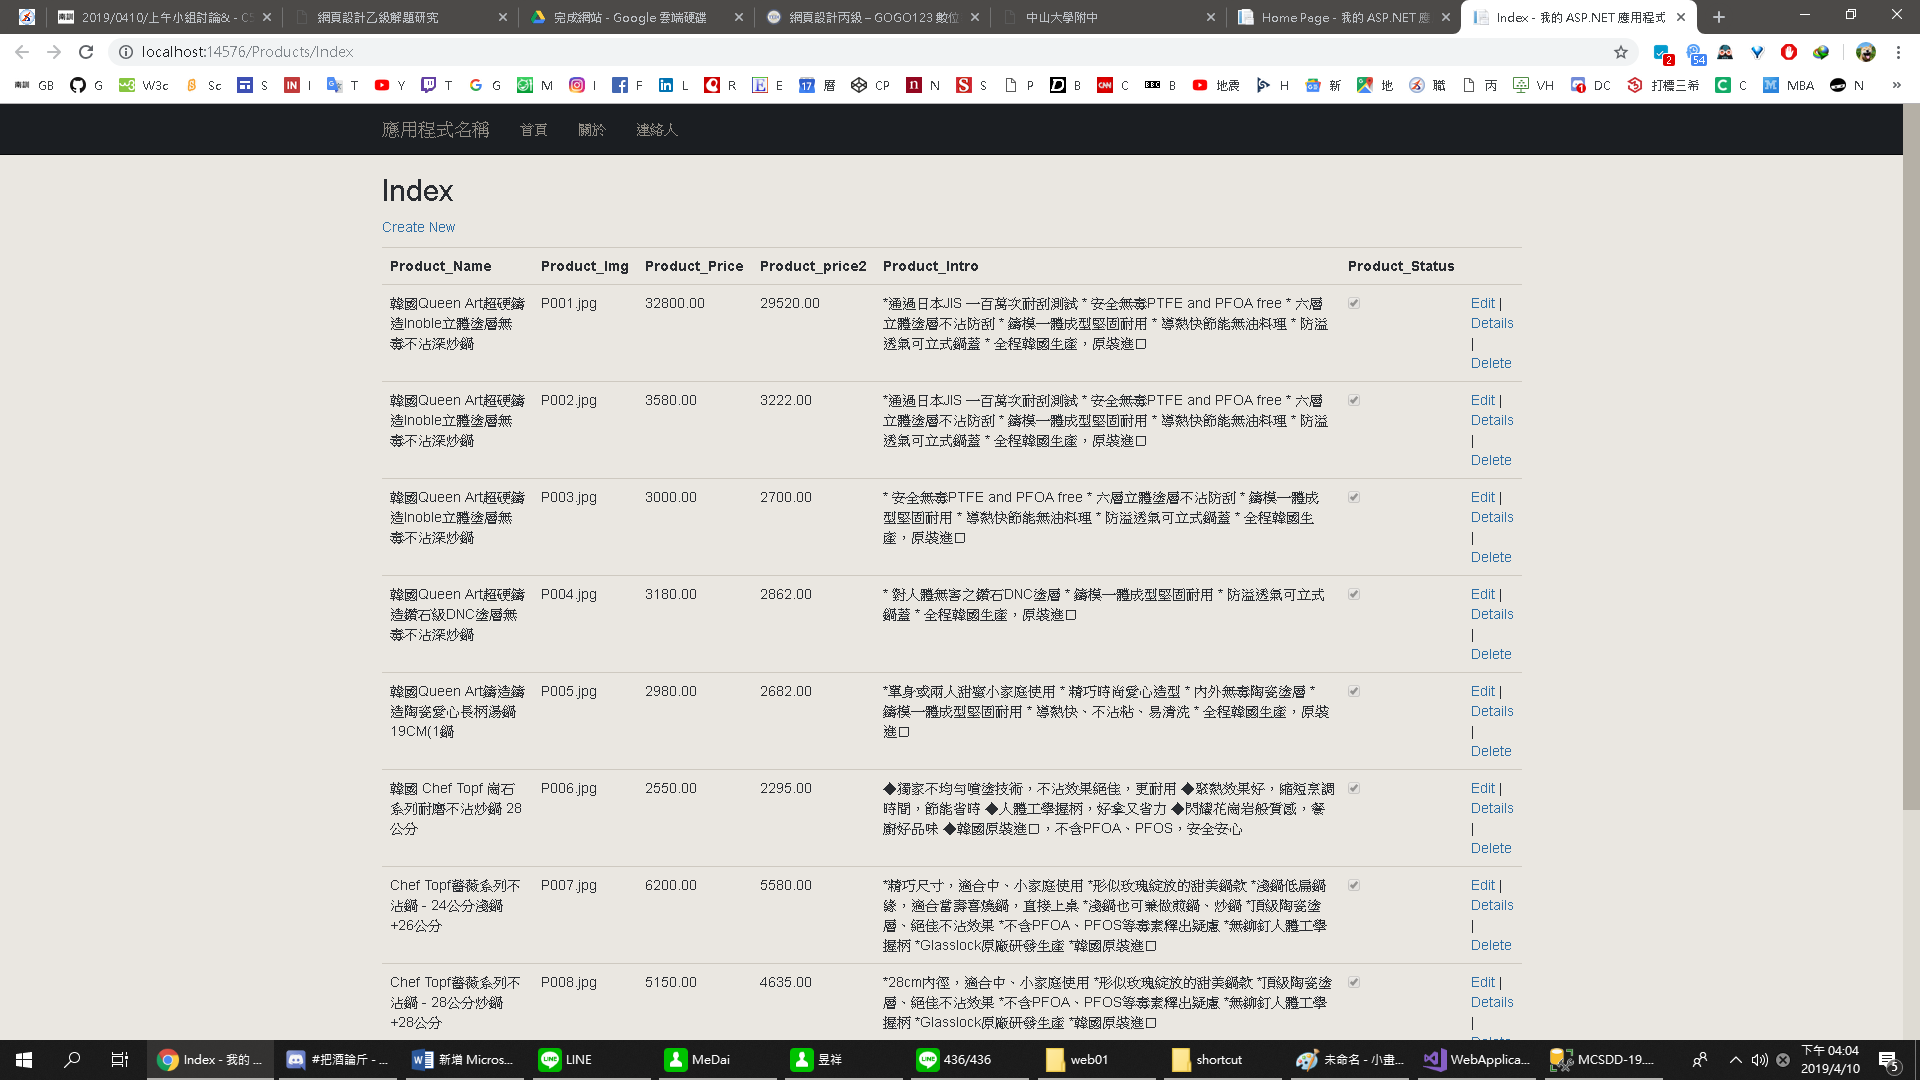Open Details for the P003.jpg product

(1492, 517)
